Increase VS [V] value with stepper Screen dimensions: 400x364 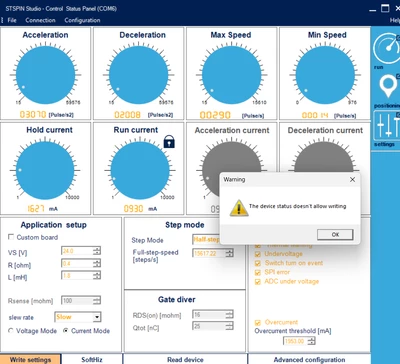[x=97, y=249]
